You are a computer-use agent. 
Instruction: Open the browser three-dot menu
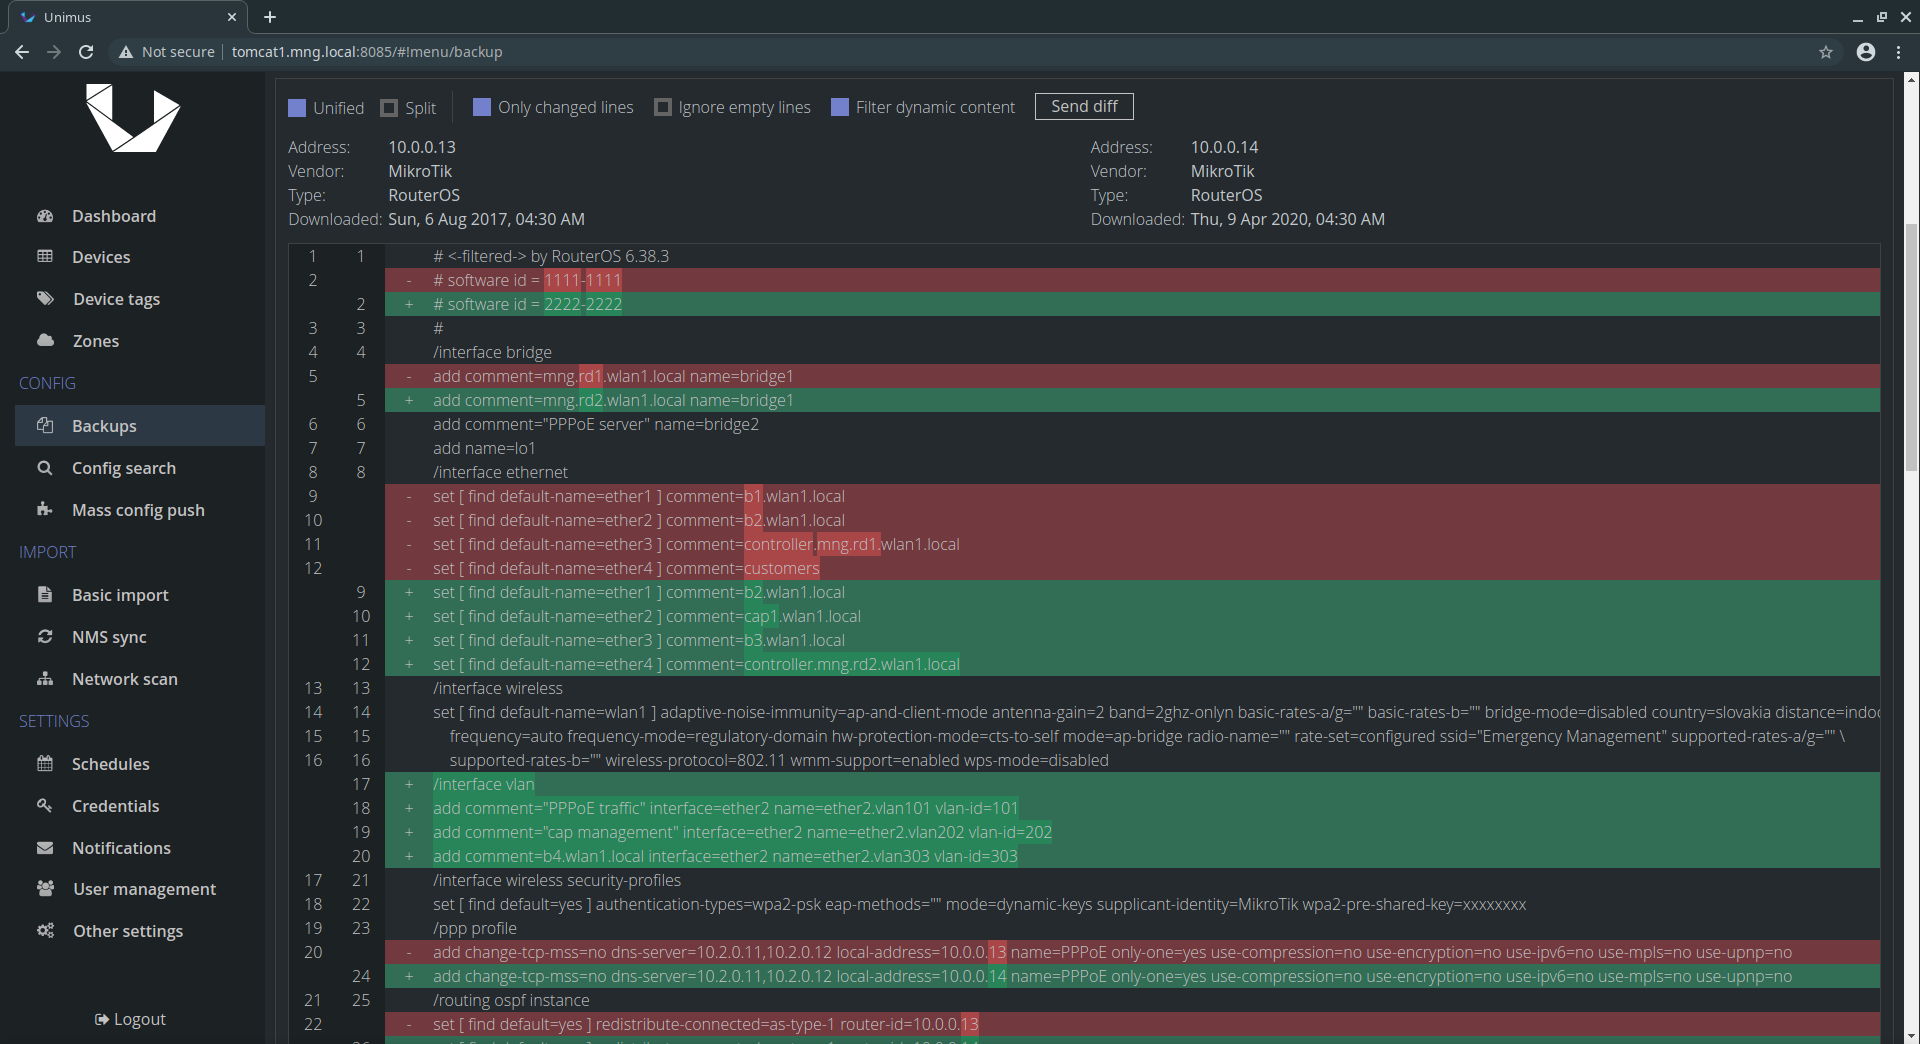coord(1899,52)
